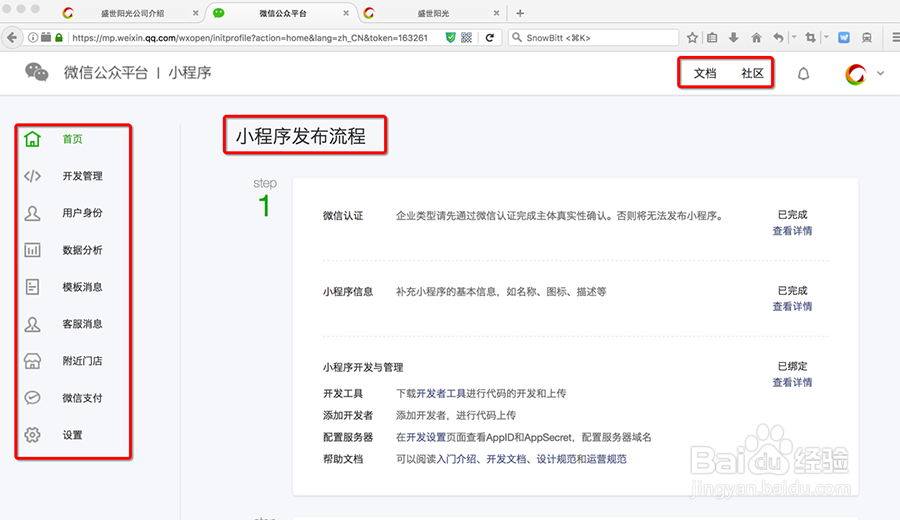Click the 小程序 header label
The height and width of the screenshot is (520, 900).
[189, 73]
